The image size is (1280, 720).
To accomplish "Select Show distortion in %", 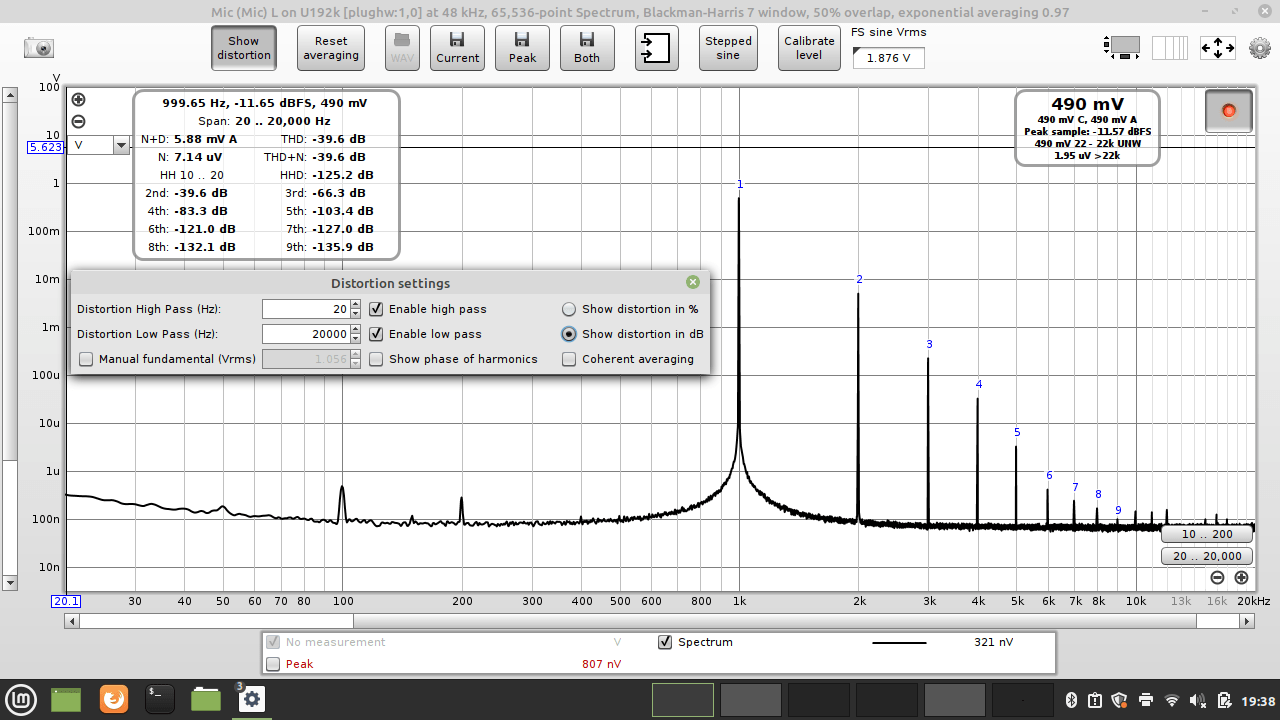I will point(569,309).
